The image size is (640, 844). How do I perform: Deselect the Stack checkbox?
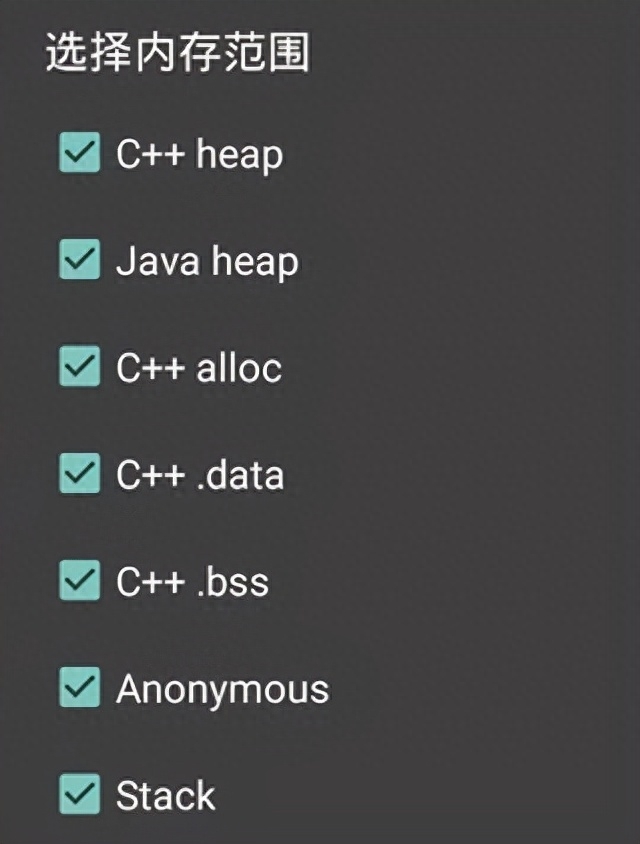pos(80,795)
